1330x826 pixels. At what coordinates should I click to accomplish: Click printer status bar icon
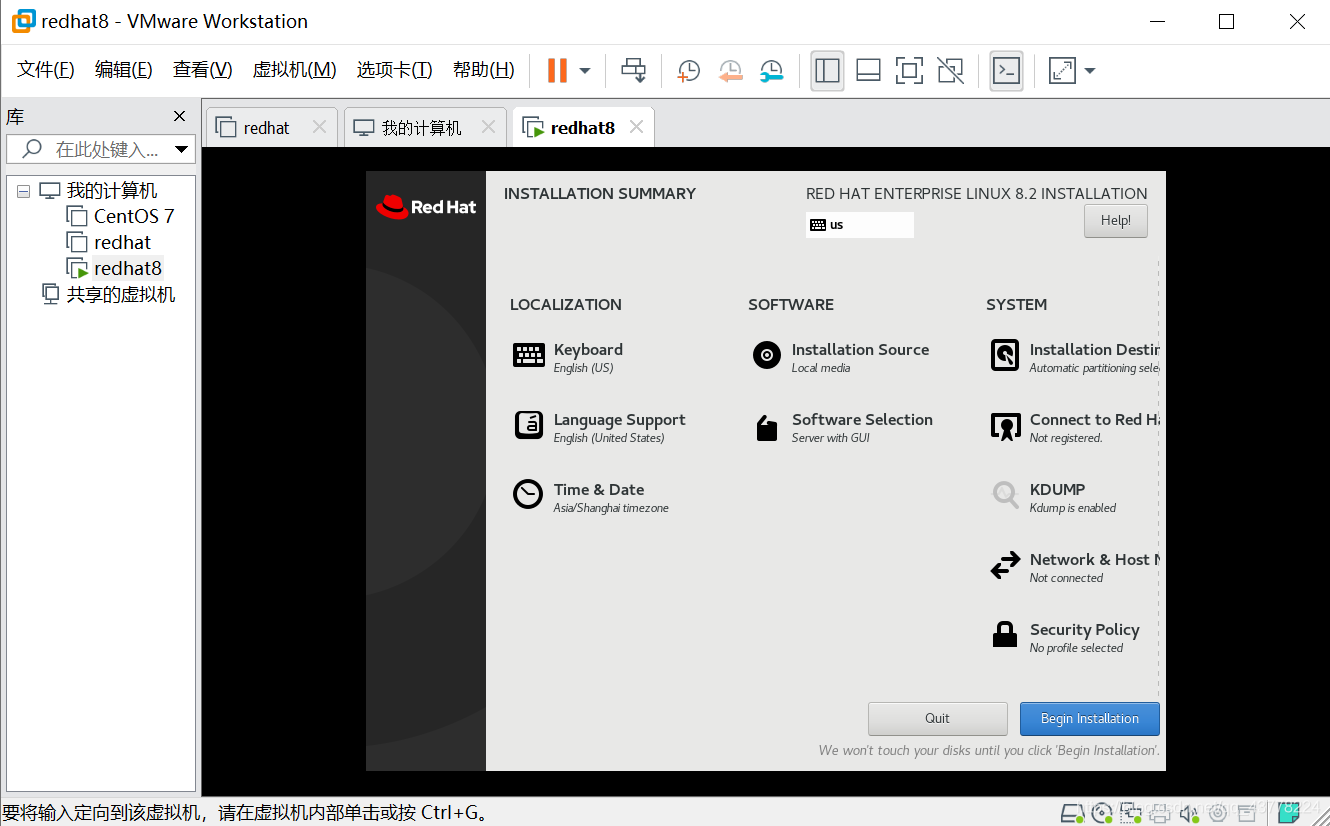(x=1160, y=812)
